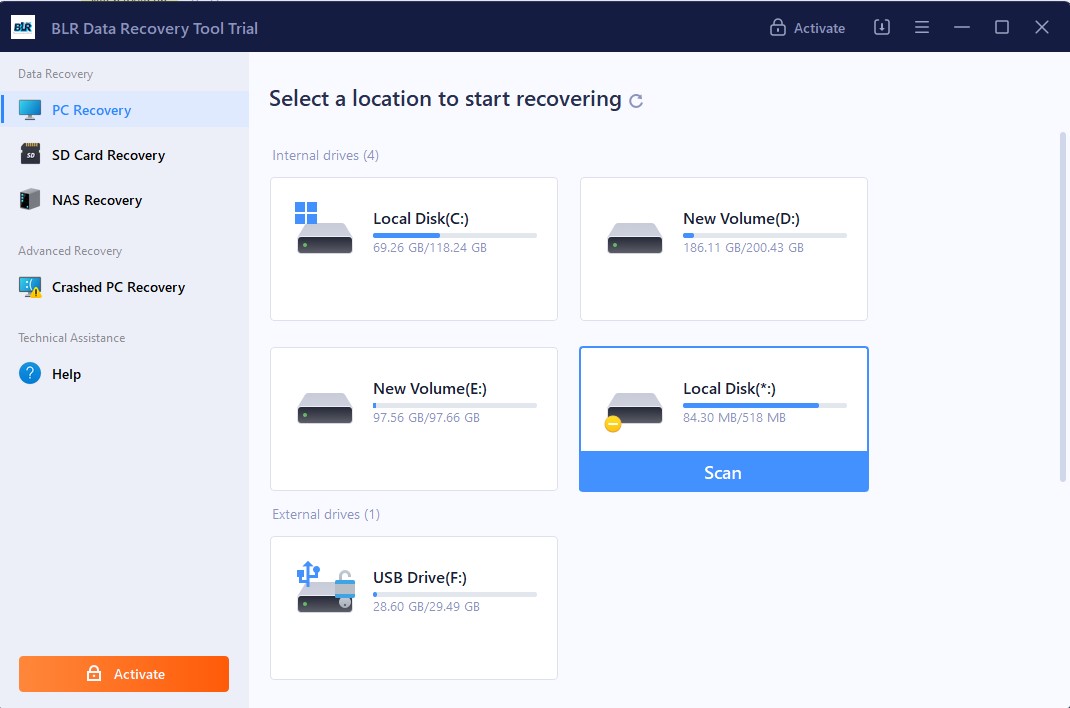The image size is (1070, 708).
Task: Click the Local Disk(*:) usage bar
Action: tap(764, 405)
